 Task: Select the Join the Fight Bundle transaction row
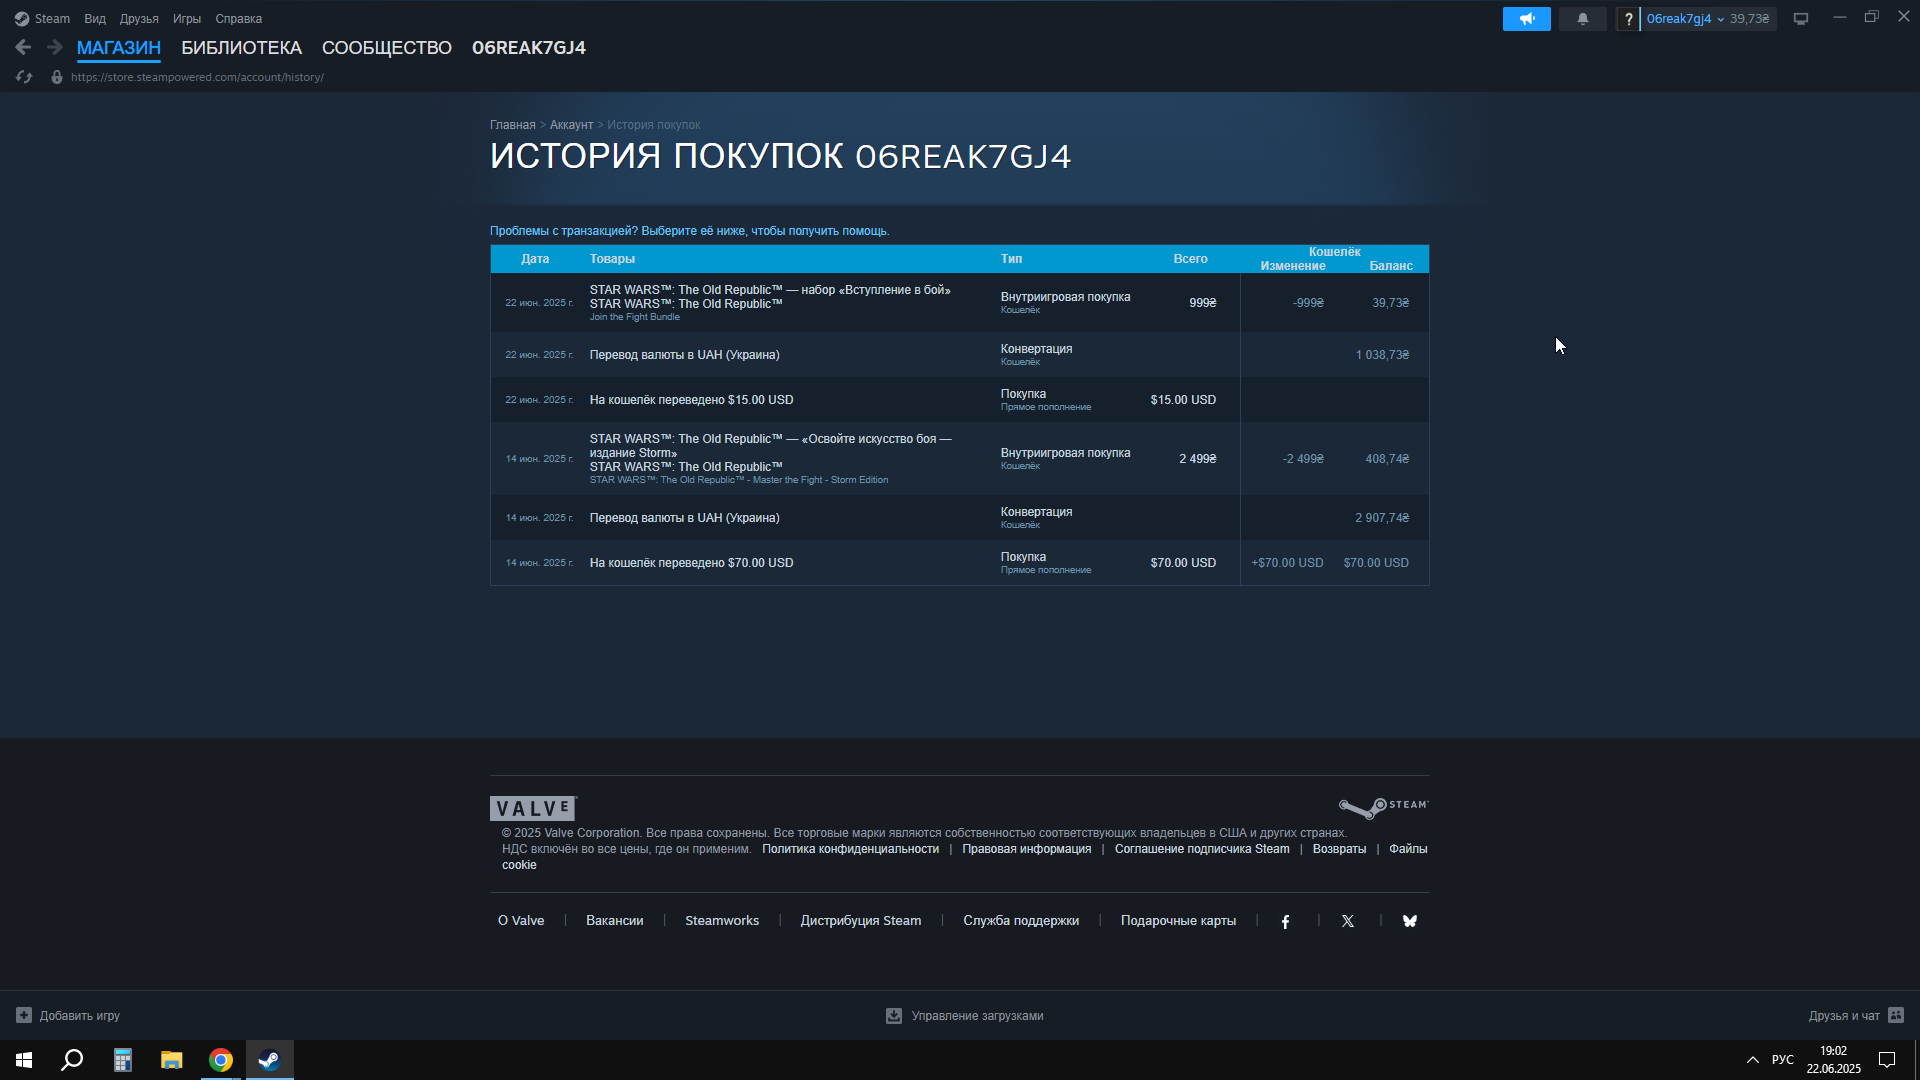[959, 303]
